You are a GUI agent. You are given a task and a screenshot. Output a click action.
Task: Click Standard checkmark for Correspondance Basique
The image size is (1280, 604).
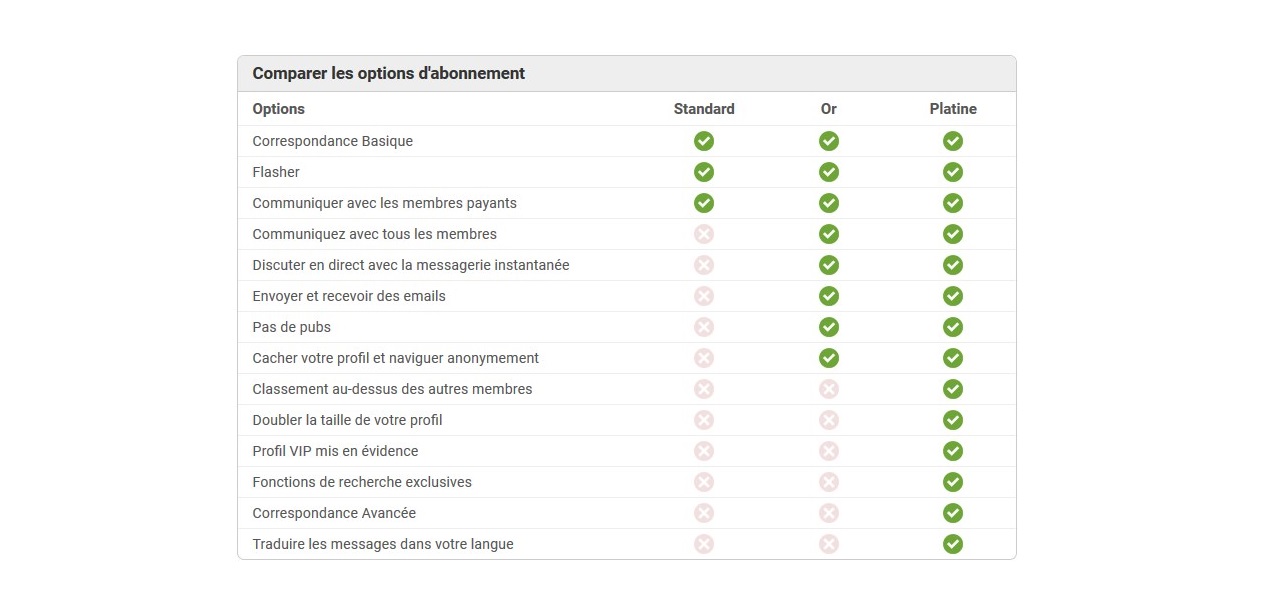[x=704, y=141]
